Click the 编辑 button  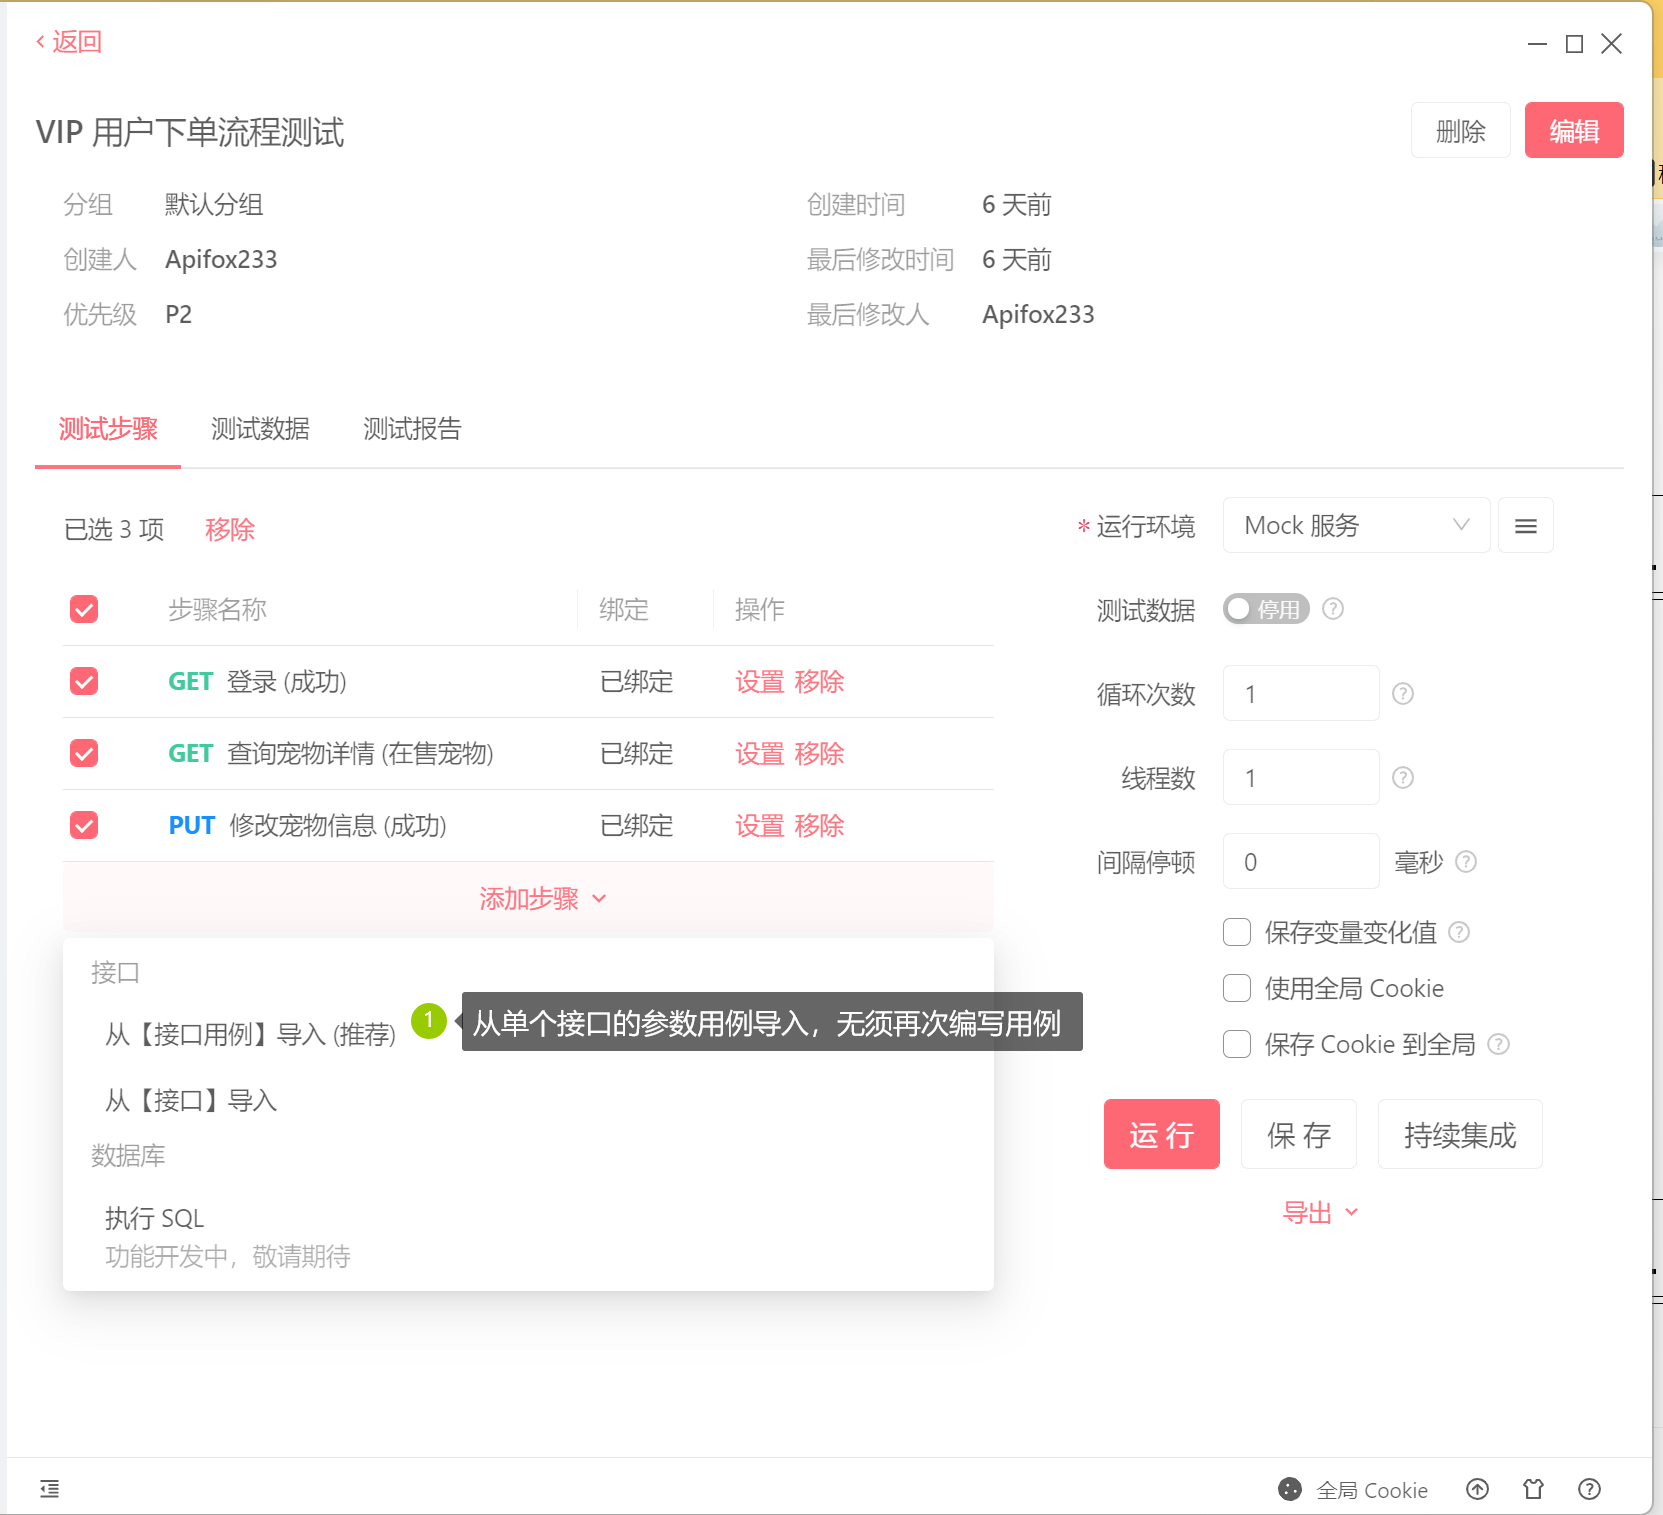(1574, 131)
